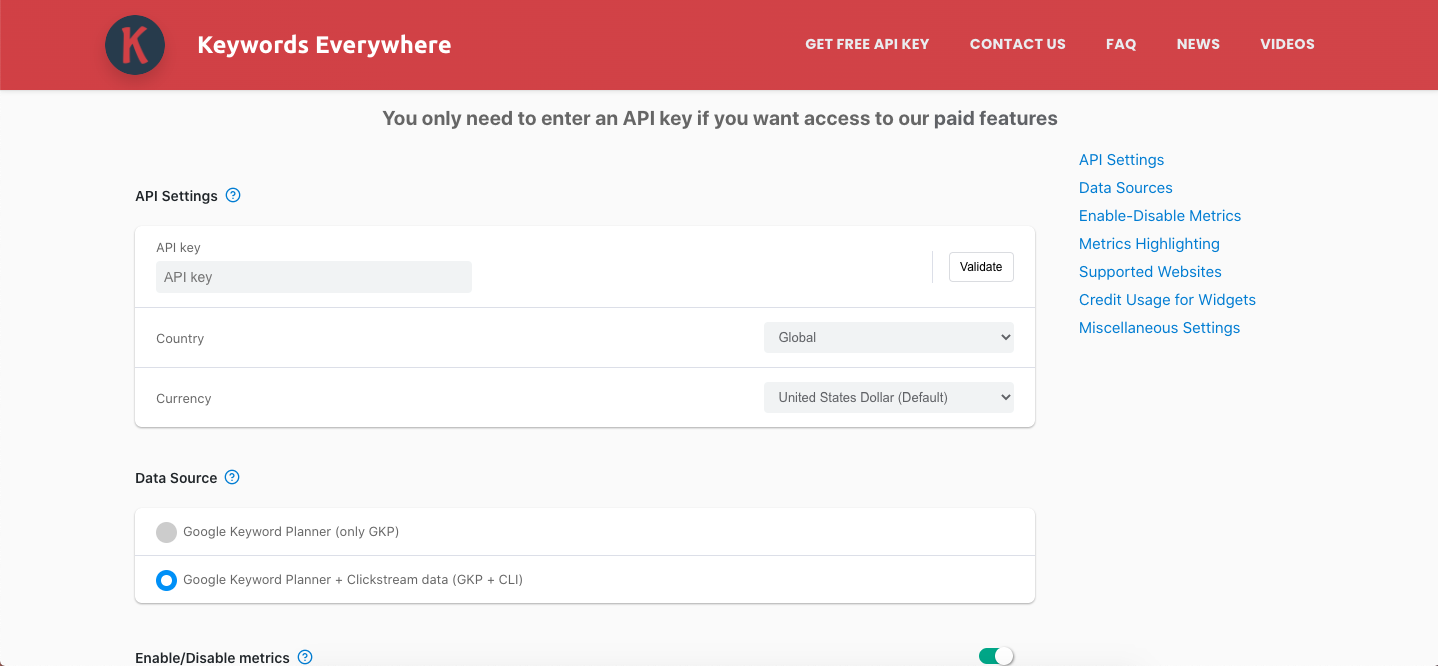Click the Keywords Everywhere K logo
Image resolution: width=1438 pixels, height=666 pixels.
click(135, 45)
